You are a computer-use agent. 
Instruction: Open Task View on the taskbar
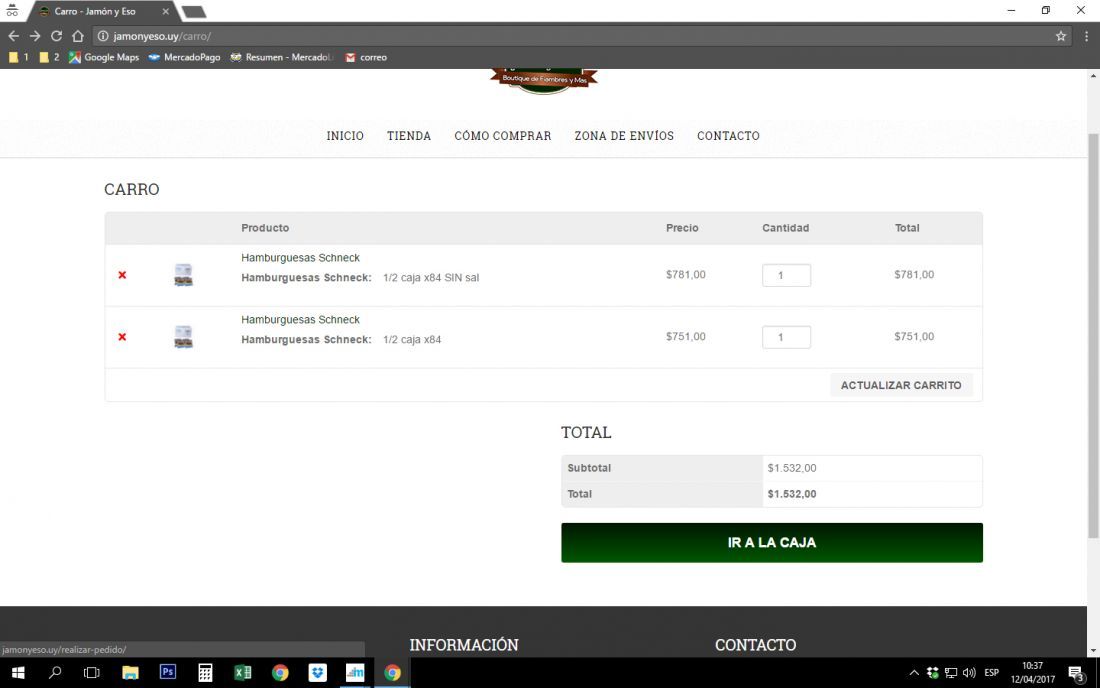tap(92, 673)
